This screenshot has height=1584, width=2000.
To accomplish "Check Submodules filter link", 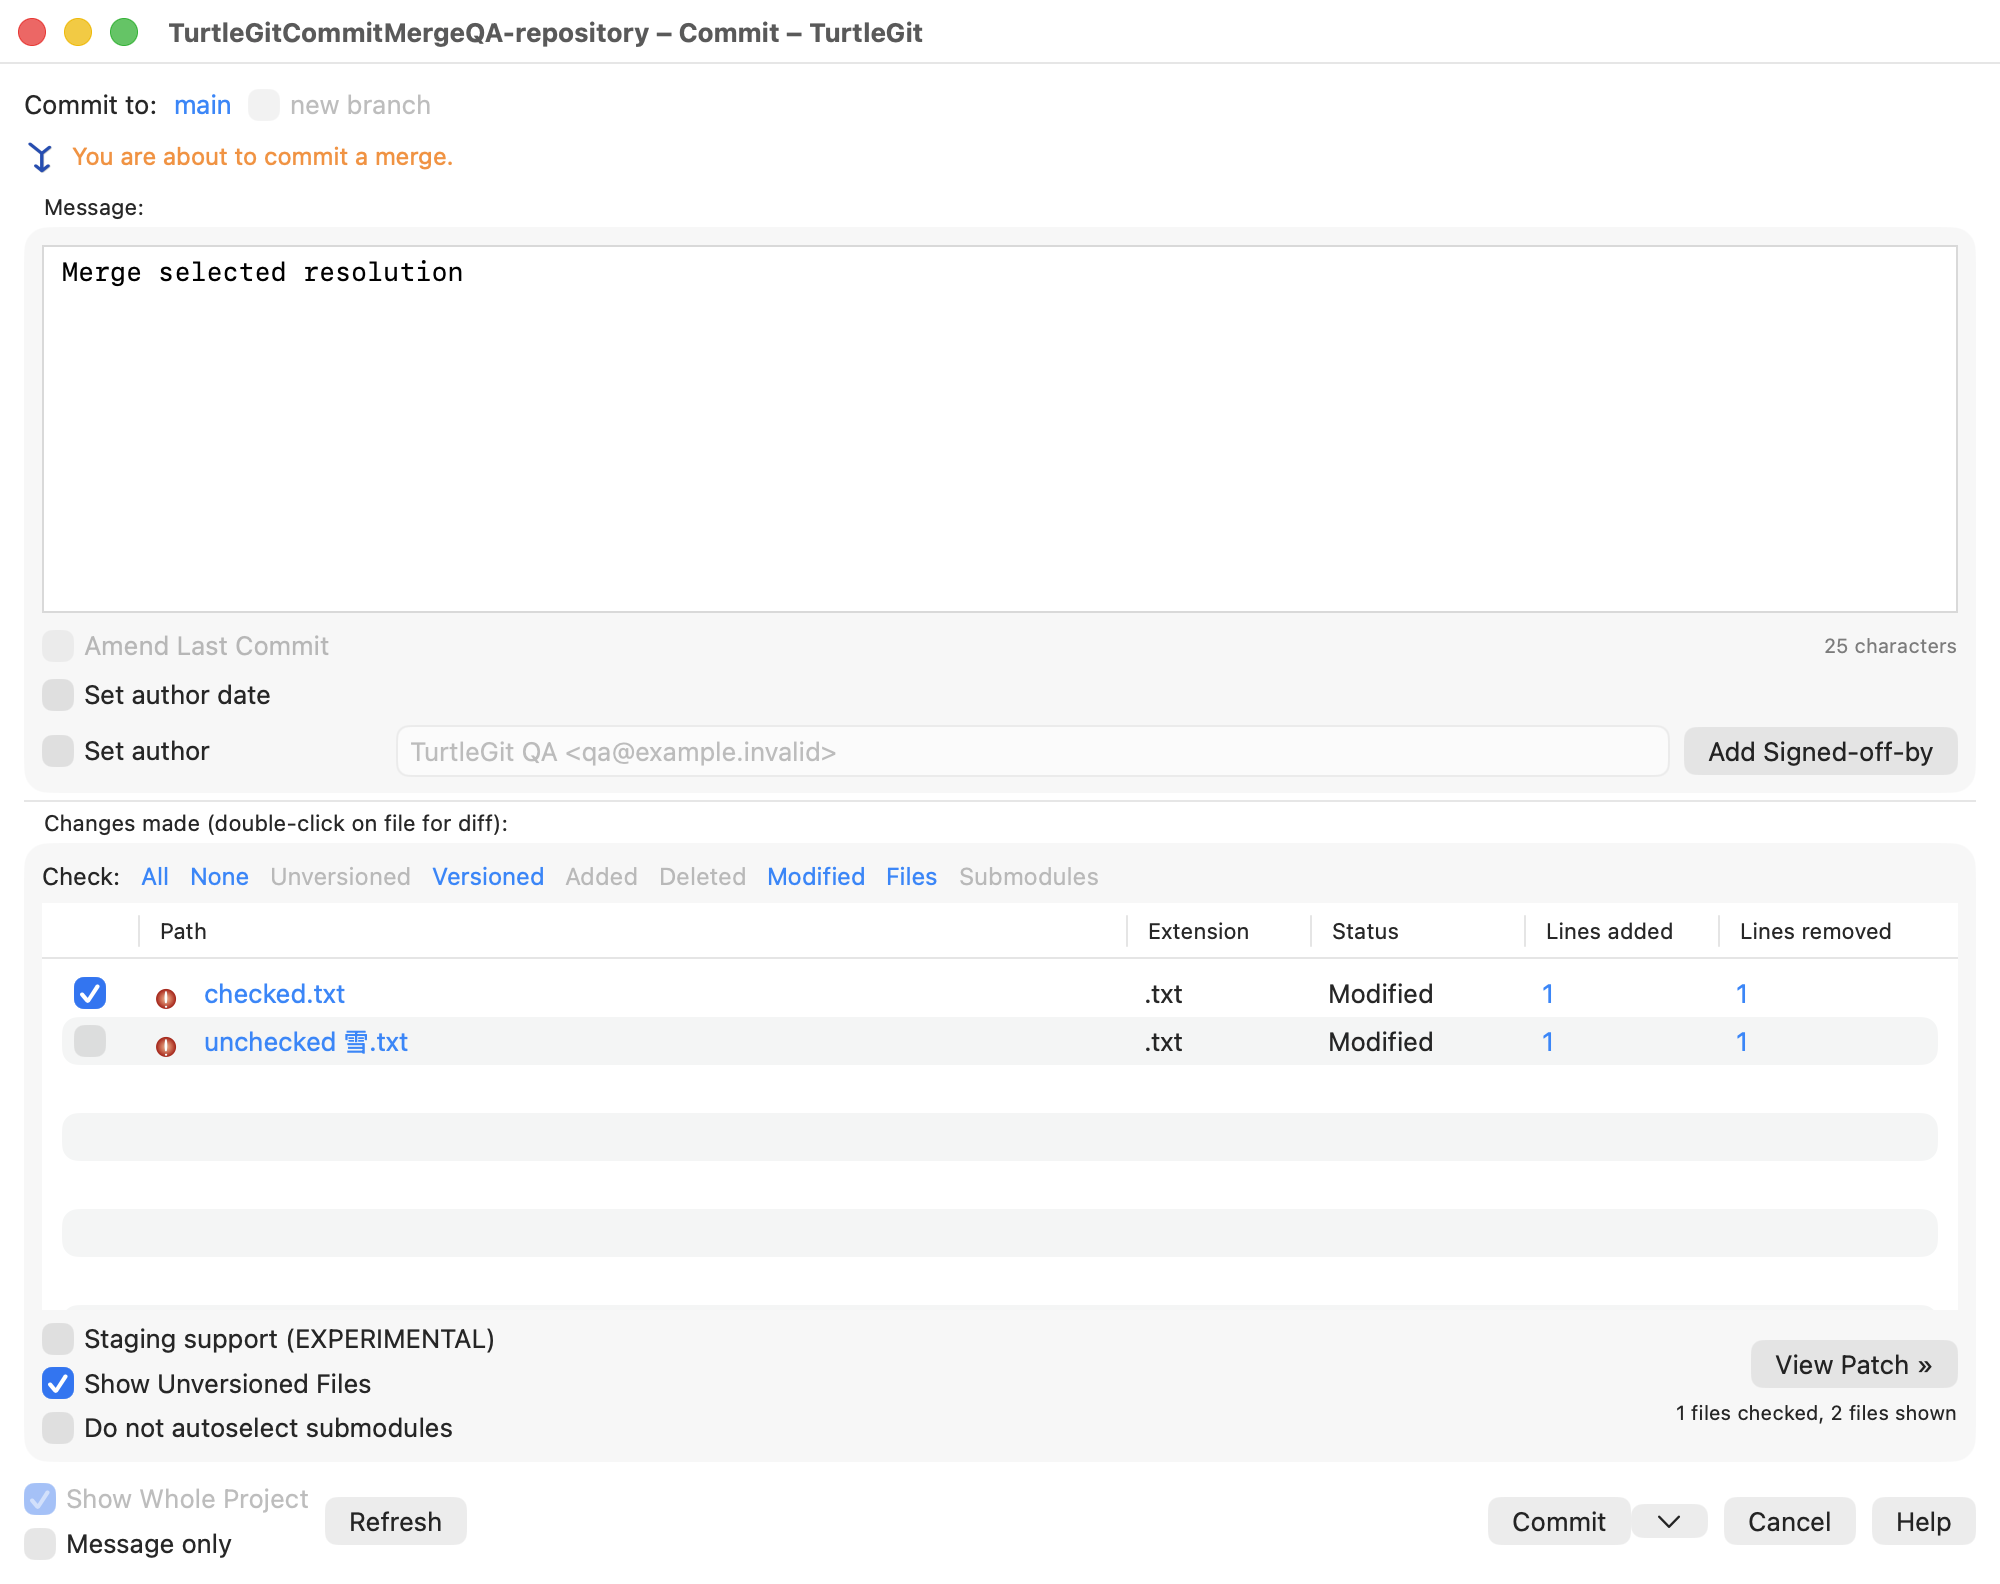I will click(1028, 877).
